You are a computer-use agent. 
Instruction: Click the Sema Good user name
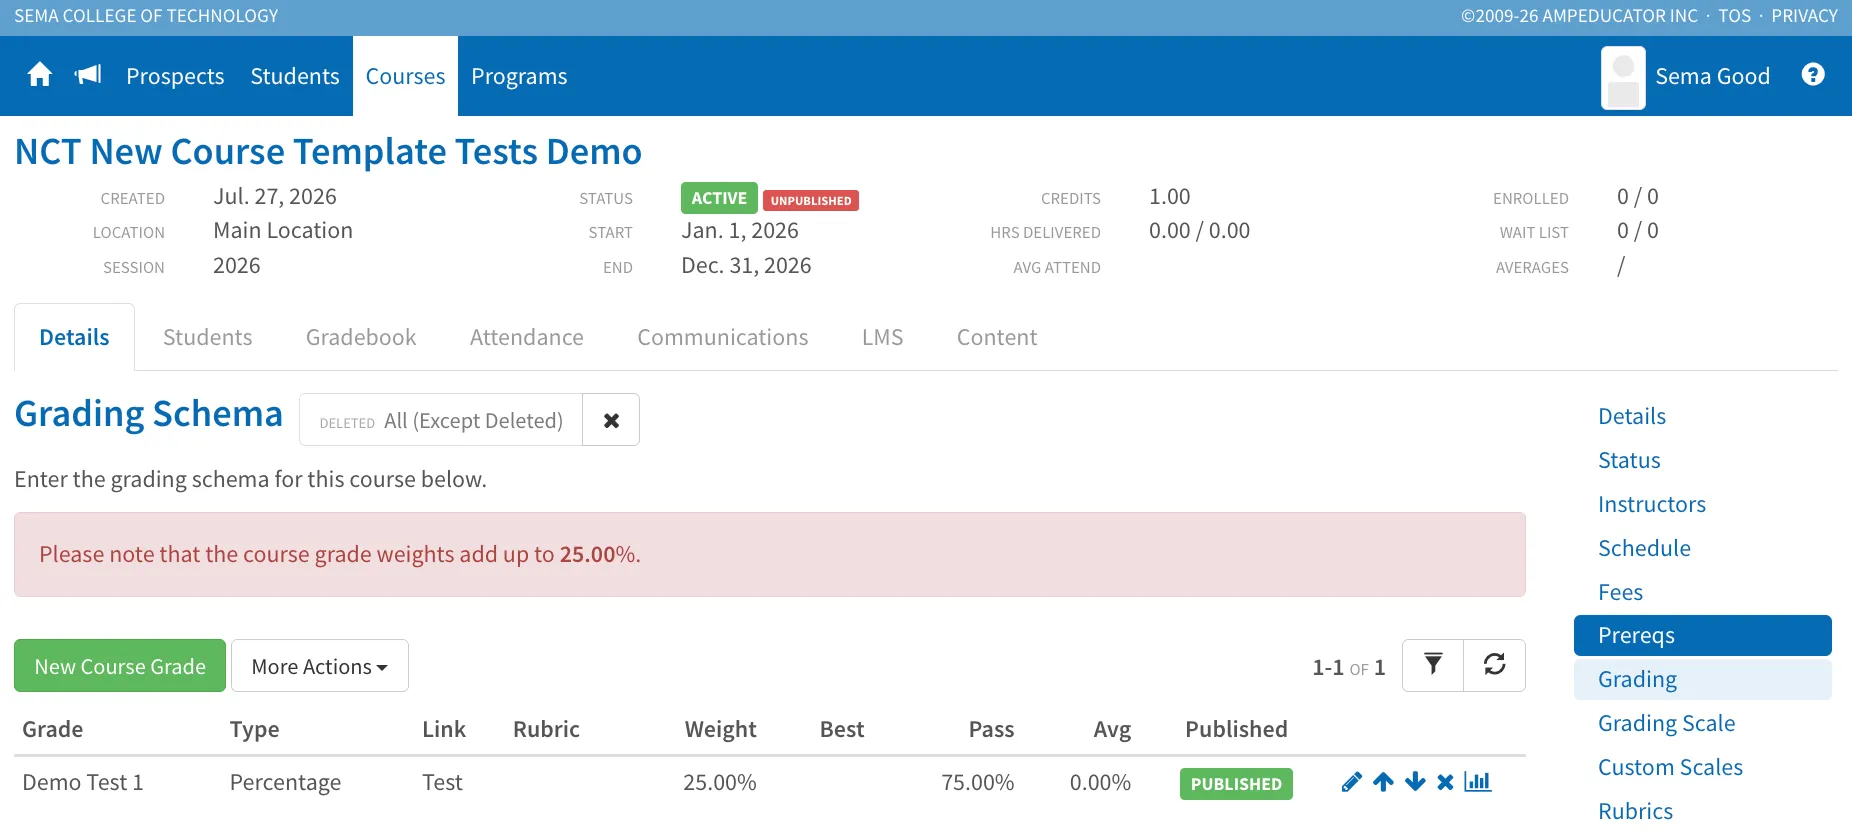(1712, 76)
